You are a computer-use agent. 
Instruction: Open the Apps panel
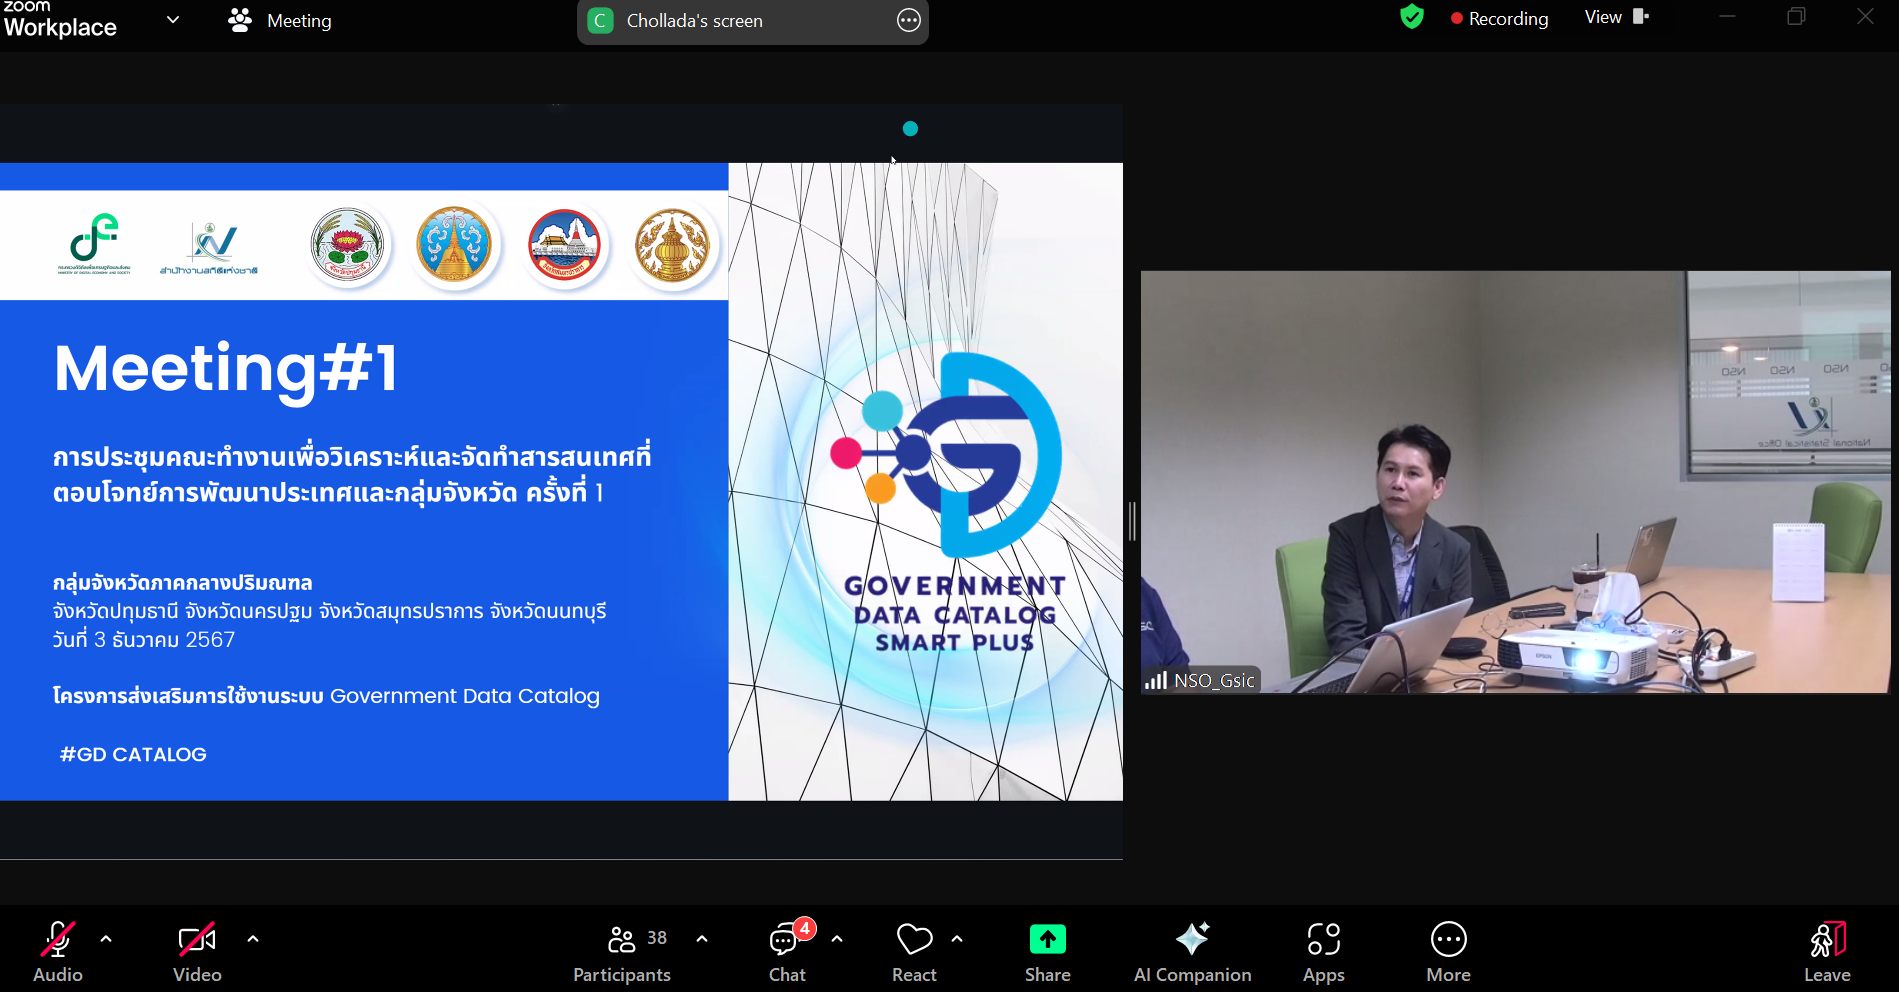(1323, 951)
